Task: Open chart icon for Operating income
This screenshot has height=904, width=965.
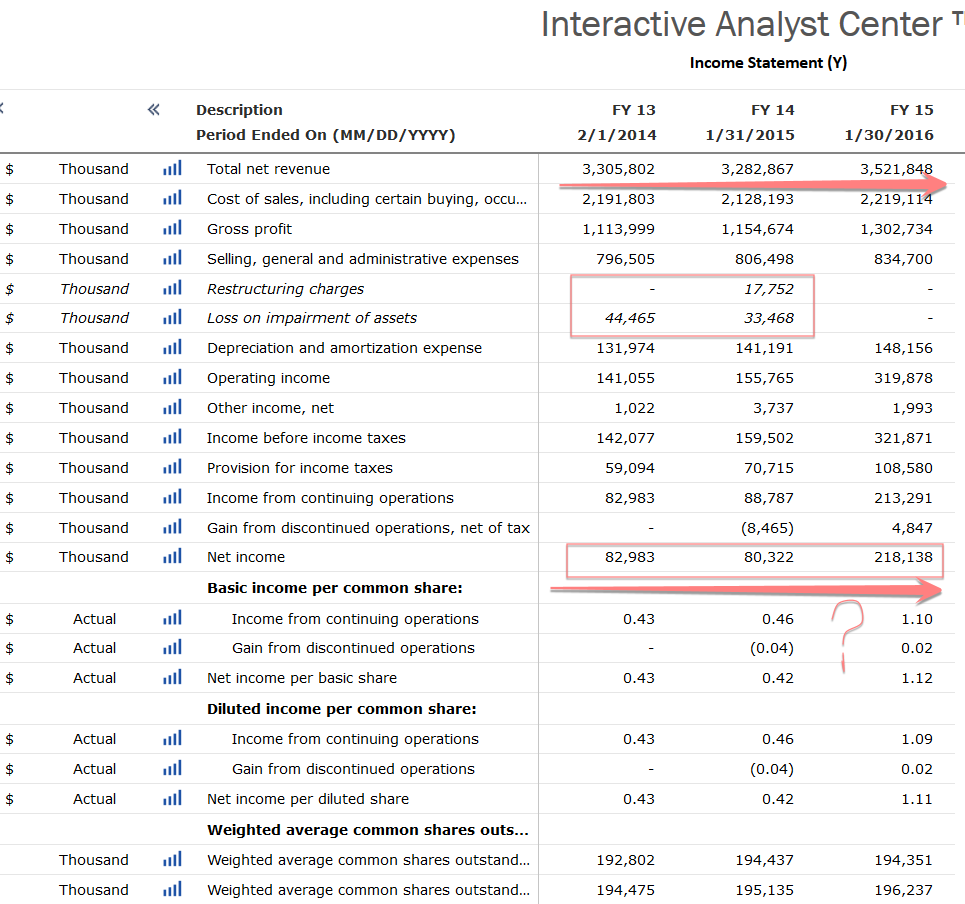Action: (172, 378)
